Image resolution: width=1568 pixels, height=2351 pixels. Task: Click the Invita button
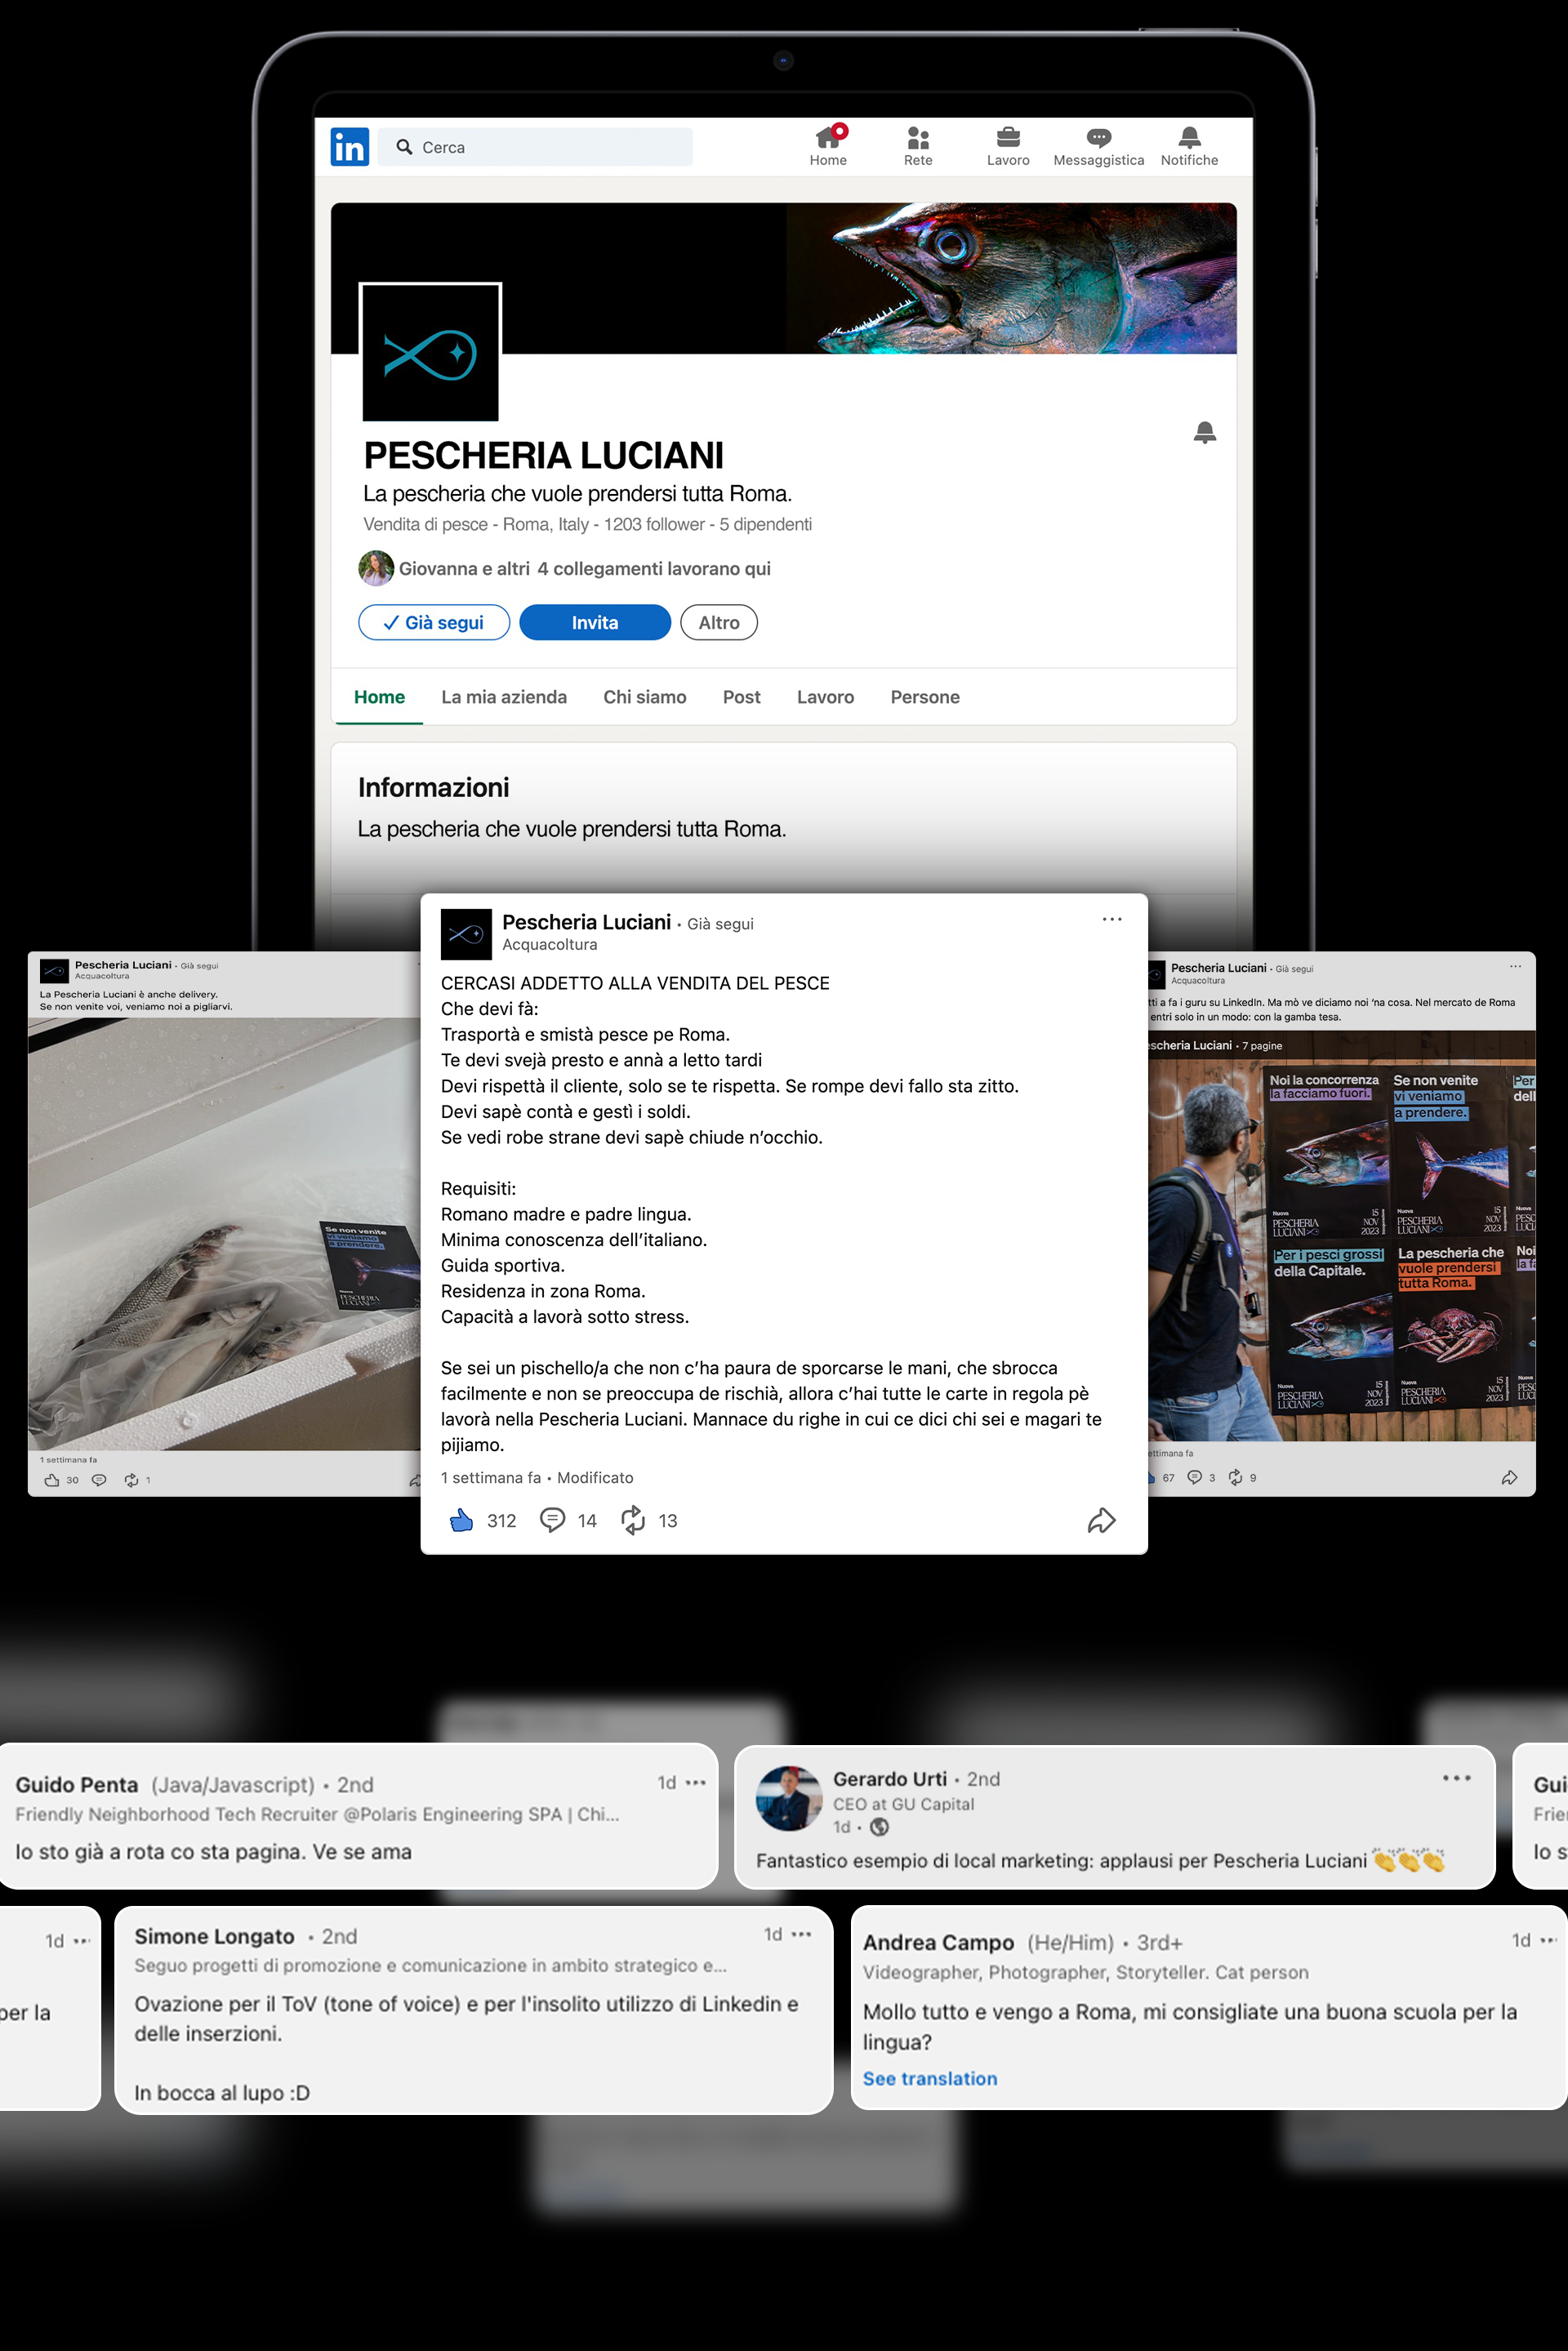point(595,622)
